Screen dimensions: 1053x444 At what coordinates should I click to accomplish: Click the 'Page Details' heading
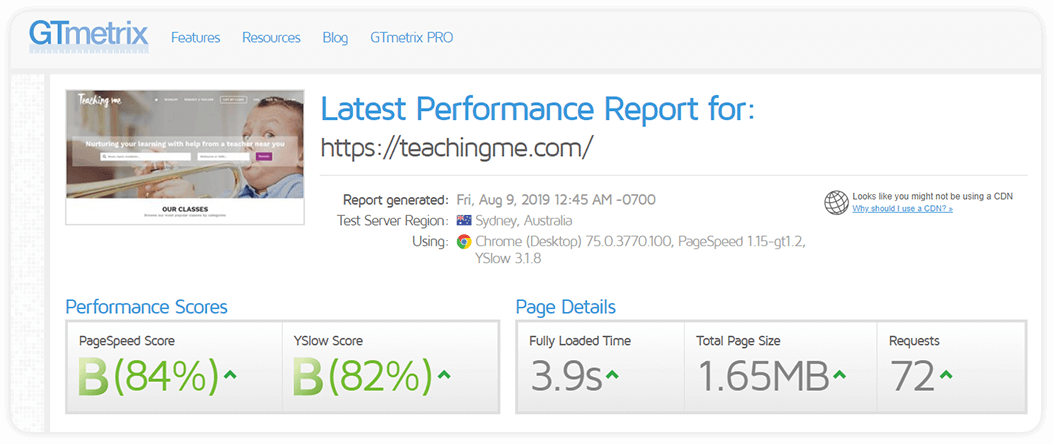565,308
